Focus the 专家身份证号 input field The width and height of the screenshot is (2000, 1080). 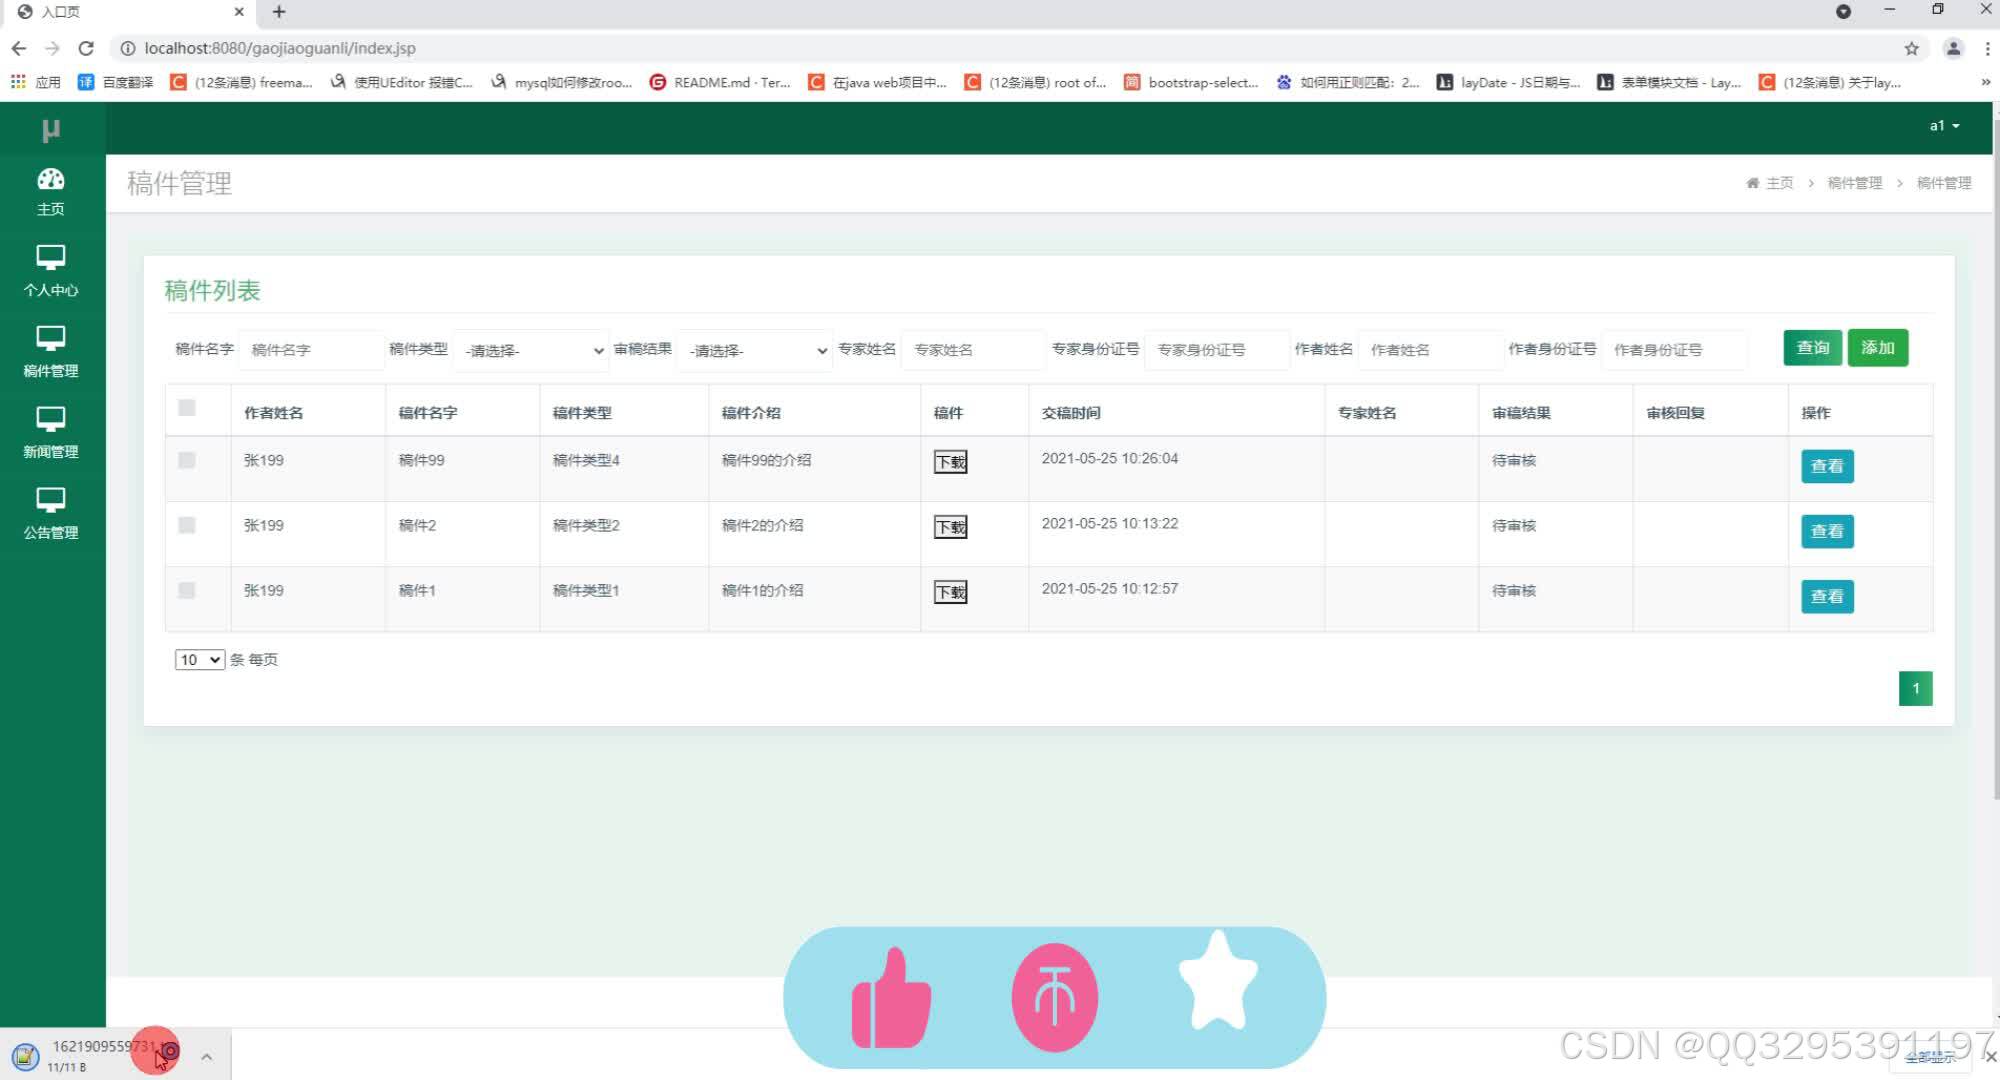click(x=1216, y=350)
